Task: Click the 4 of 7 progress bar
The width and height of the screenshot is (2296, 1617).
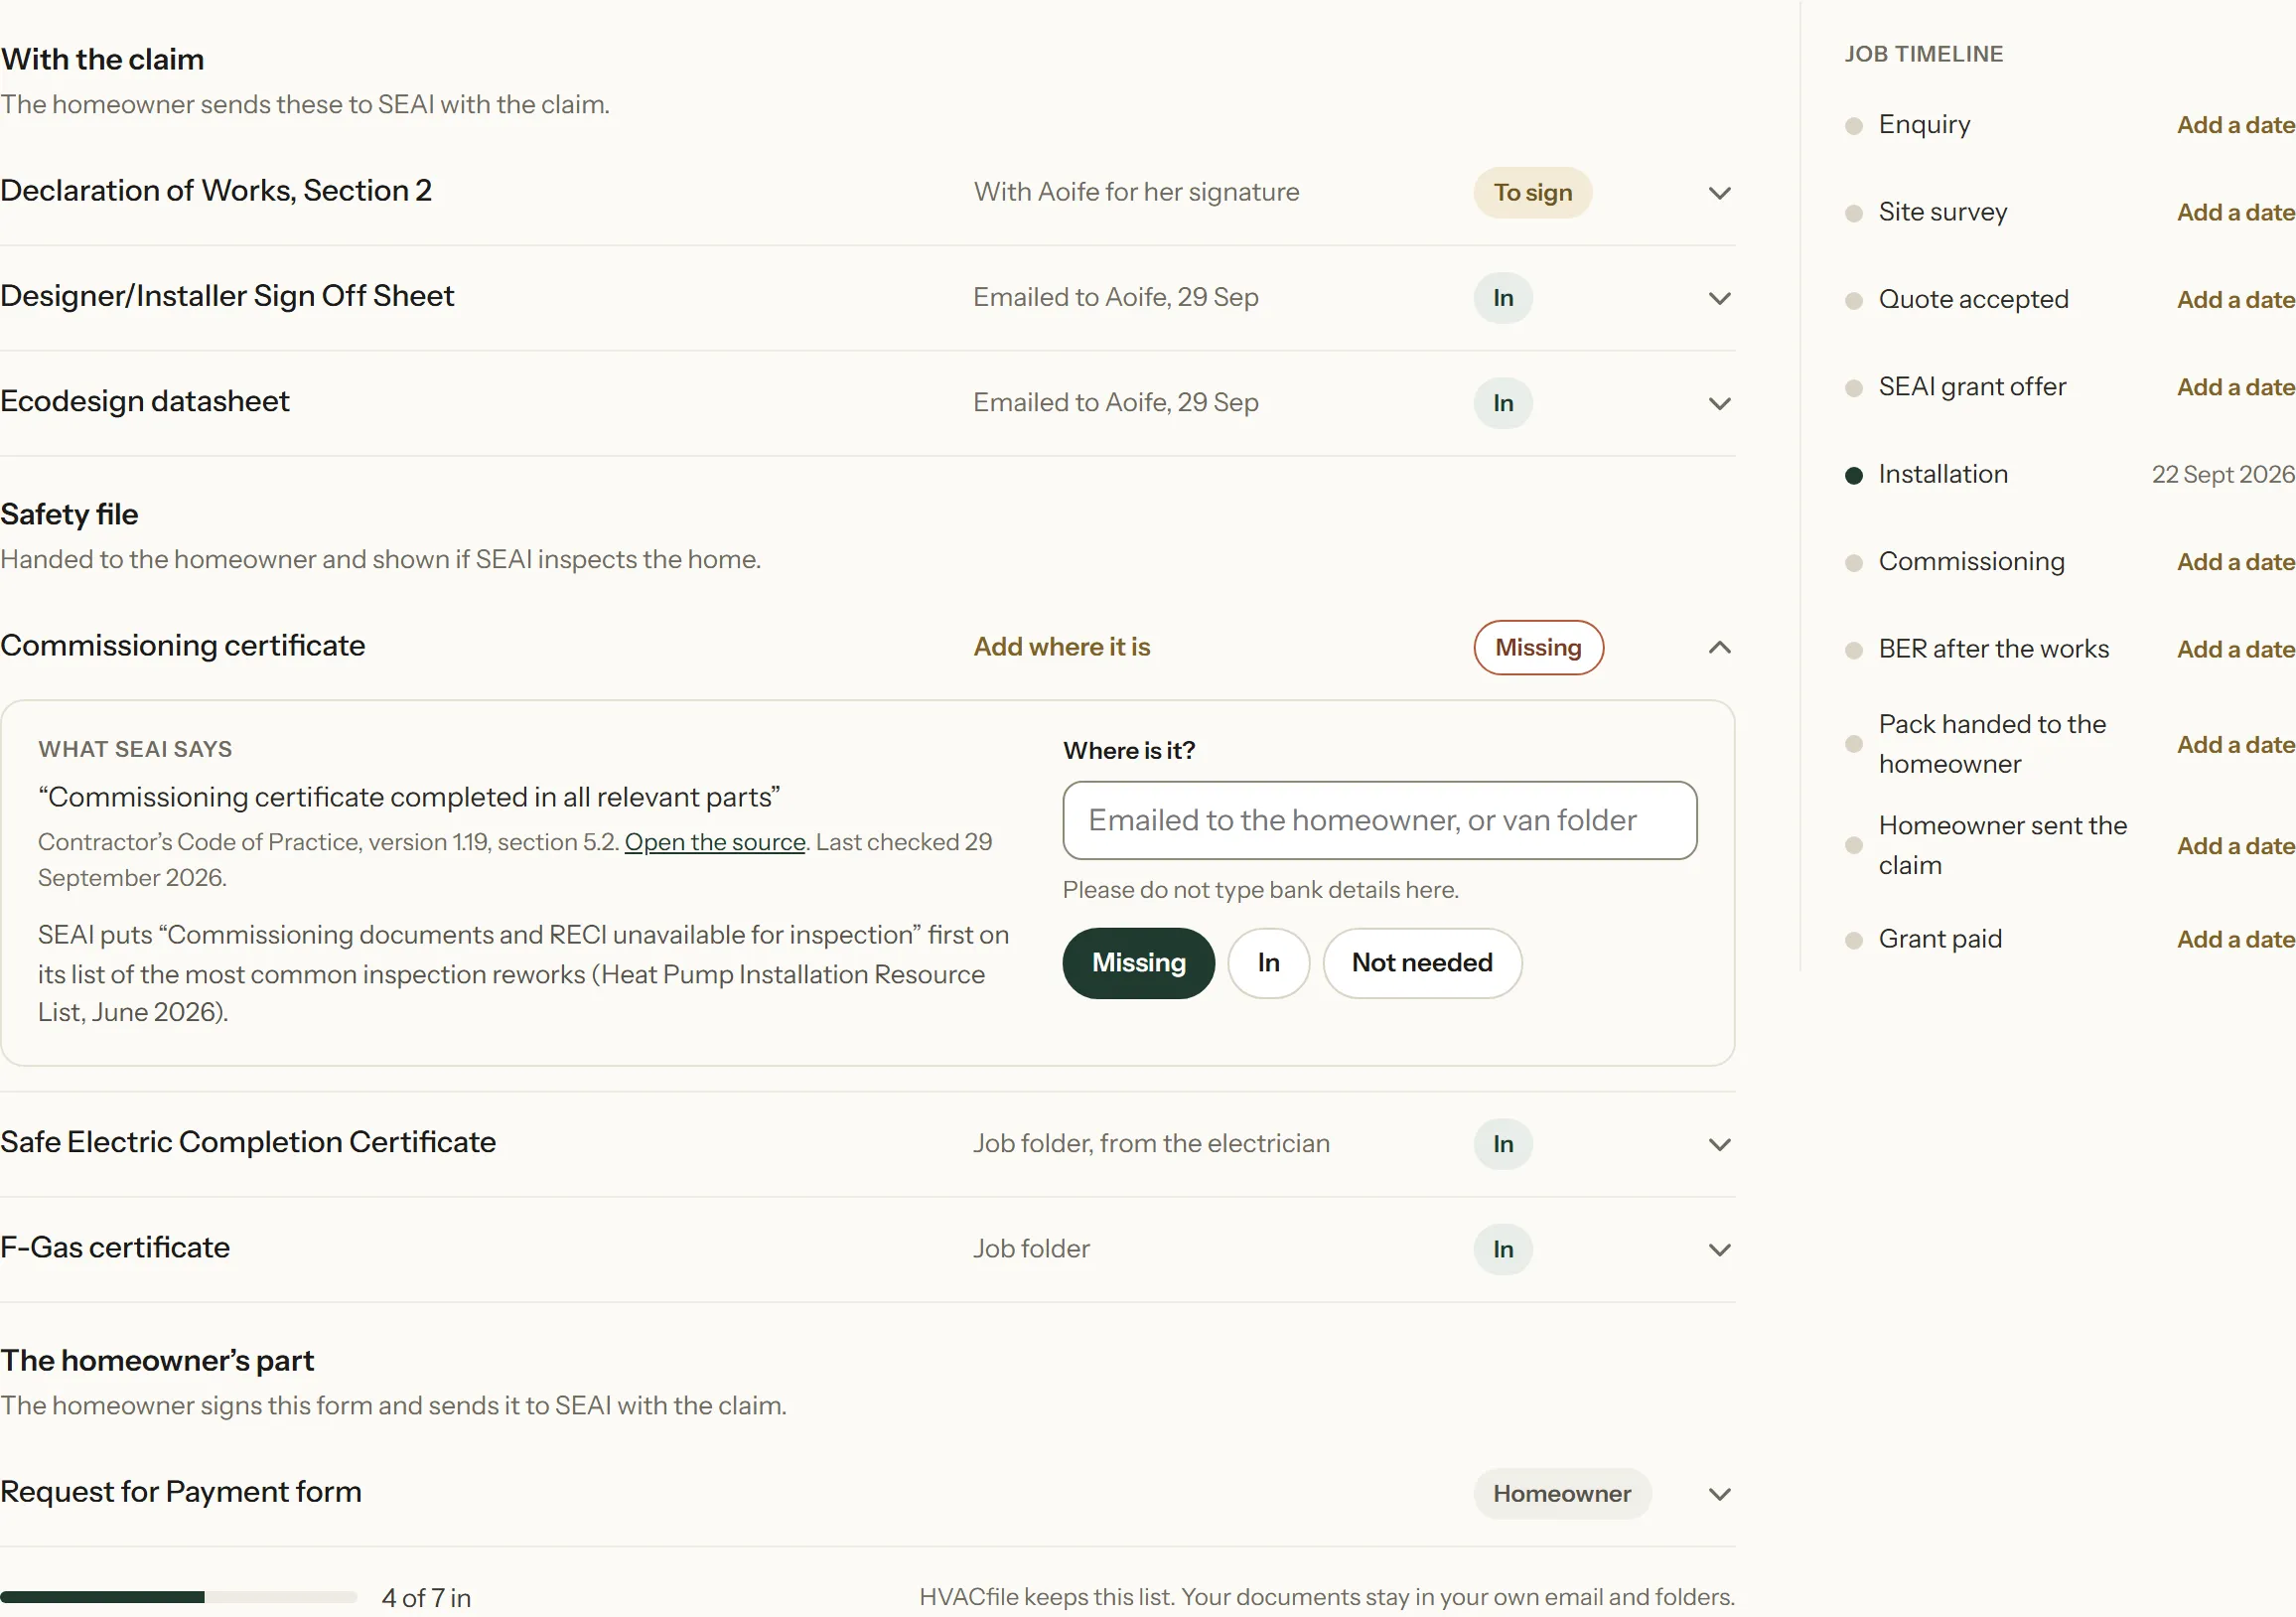Action: point(178,1597)
